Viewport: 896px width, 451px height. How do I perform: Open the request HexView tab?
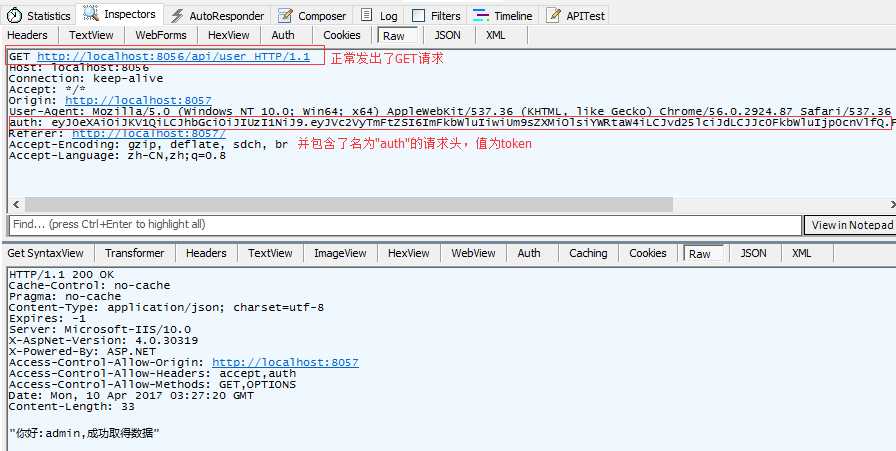coord(229,35)
